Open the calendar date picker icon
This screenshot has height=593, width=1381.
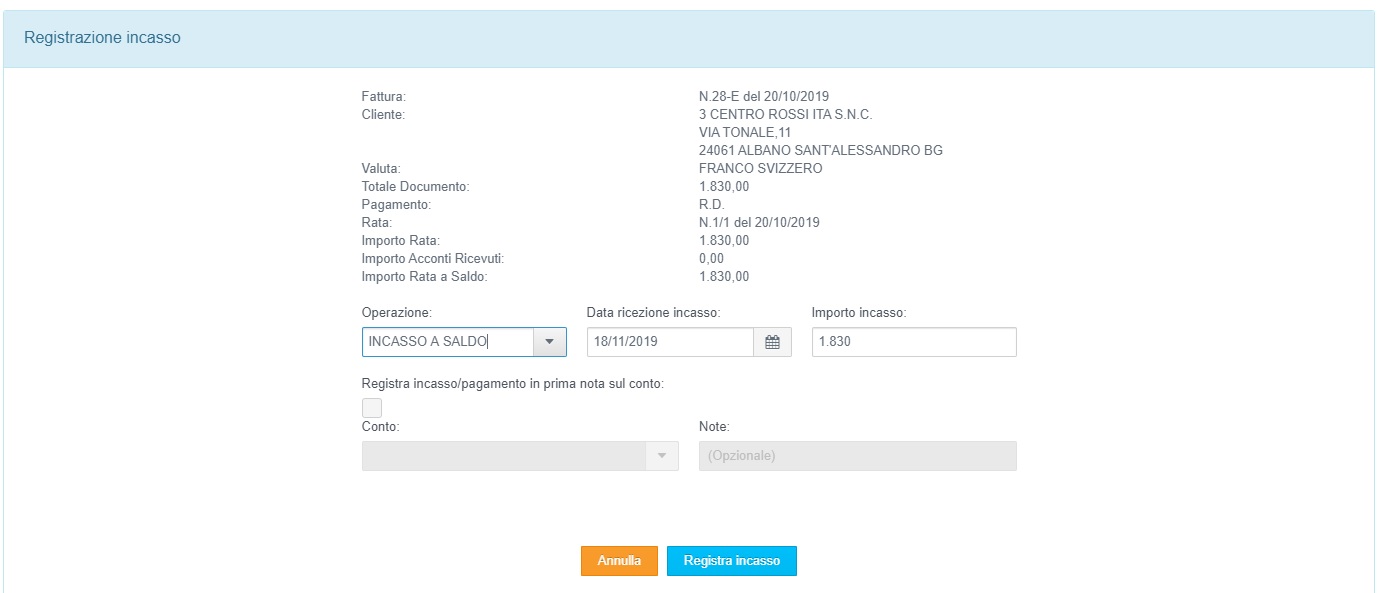[772, 342]
